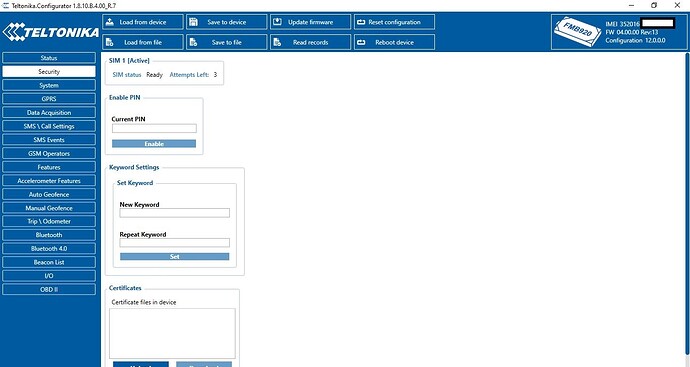Click the Update firmware icon
This screenshot has width=690, height=367.
pyautogui.click(x=277, y=22)
